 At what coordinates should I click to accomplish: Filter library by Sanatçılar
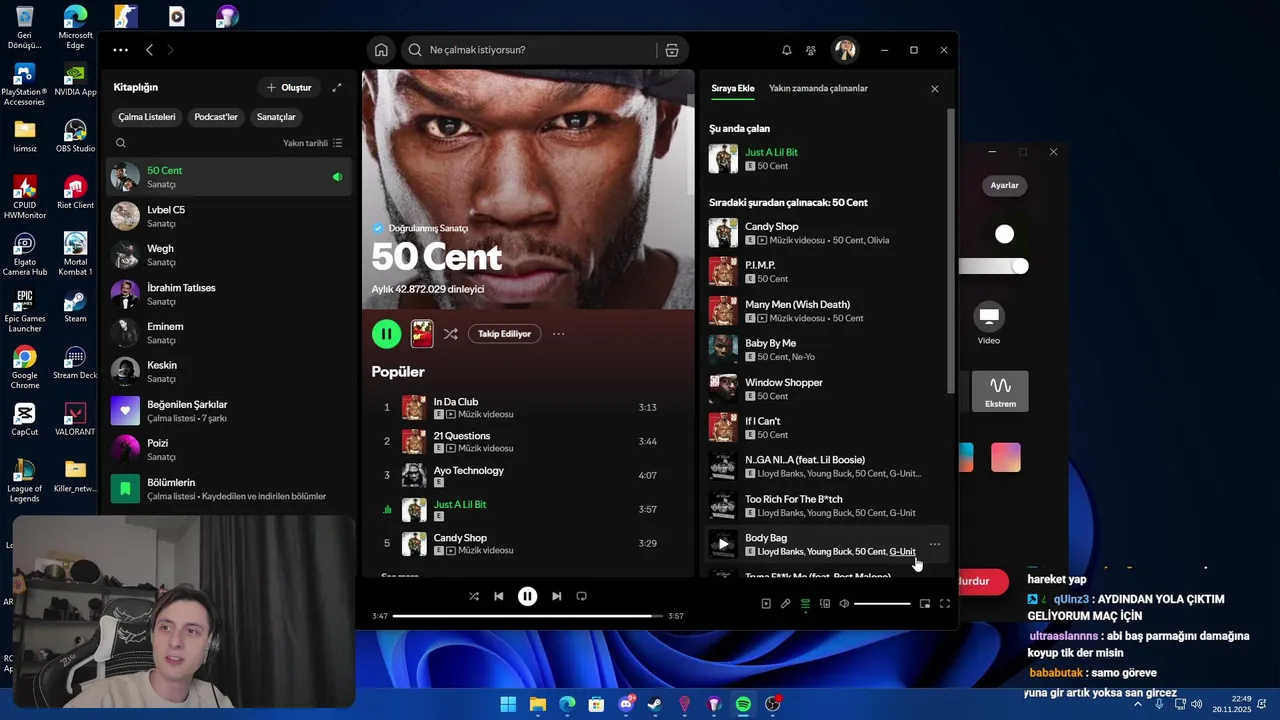[x=276, y=117]
